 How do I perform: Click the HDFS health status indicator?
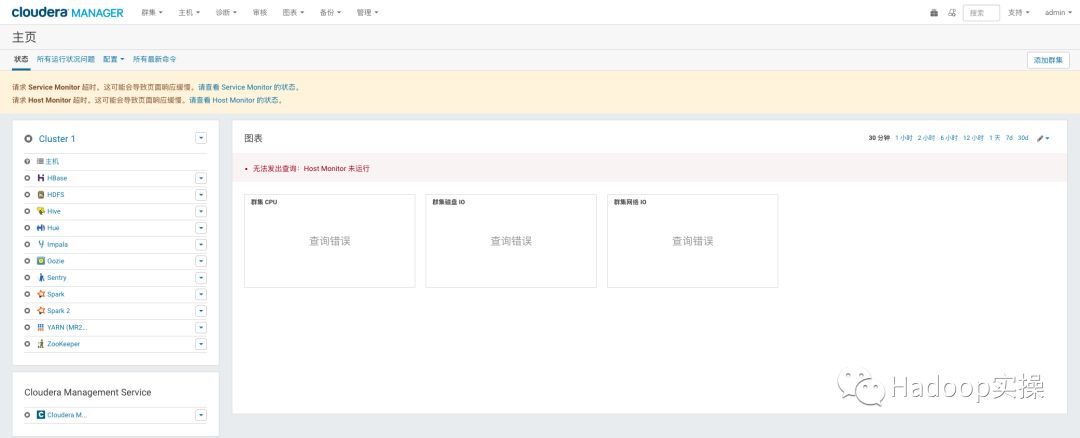27,194
